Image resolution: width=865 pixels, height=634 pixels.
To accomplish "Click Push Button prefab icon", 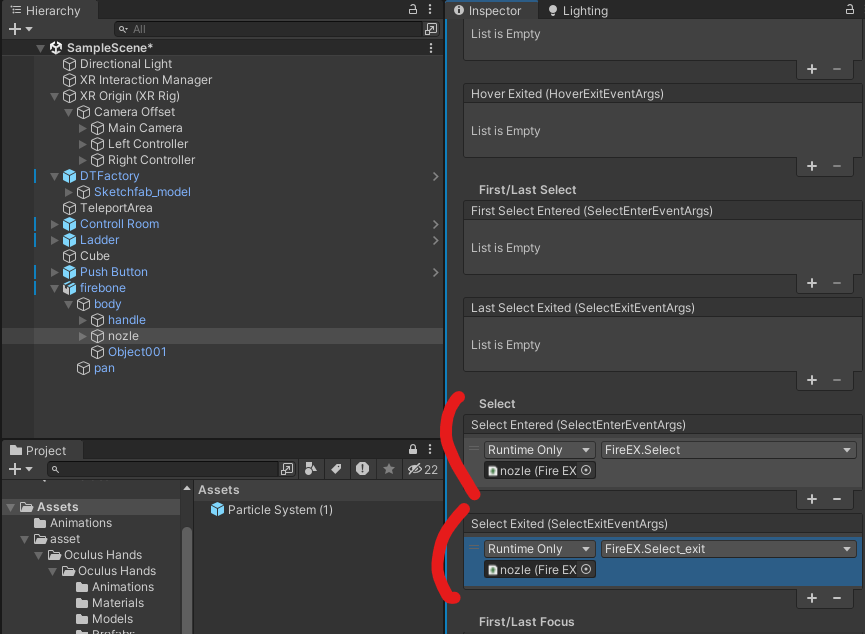I will point(70,272).
